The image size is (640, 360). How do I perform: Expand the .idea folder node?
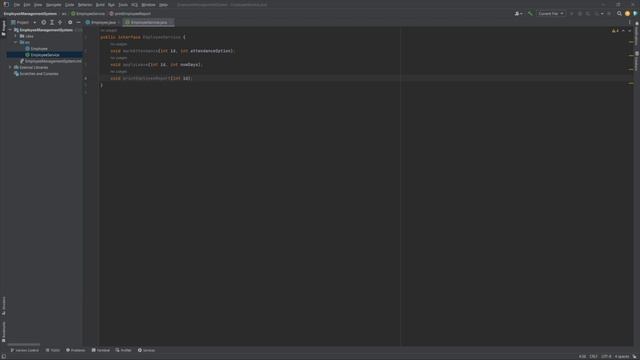point(16,36)
